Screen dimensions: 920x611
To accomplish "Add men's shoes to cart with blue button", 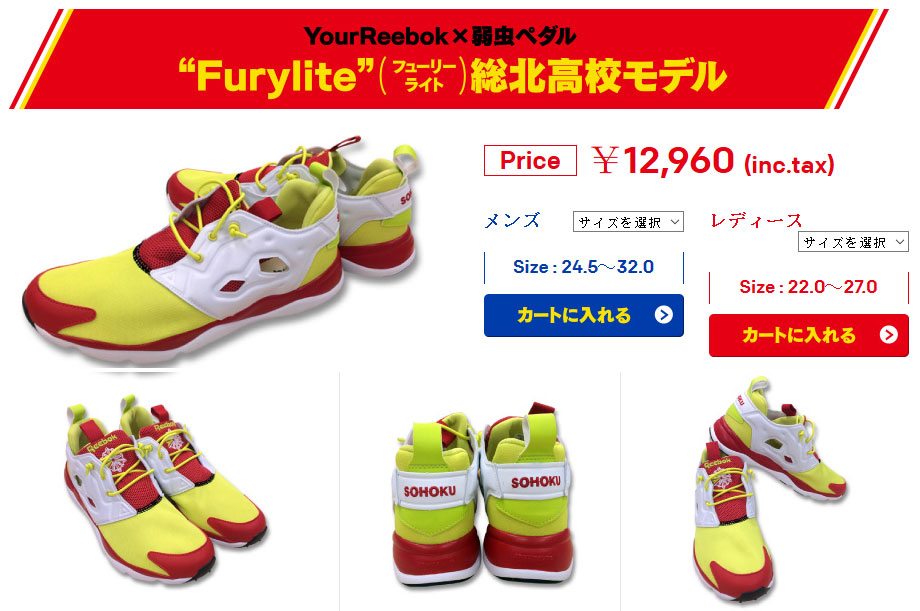I will 584,315.
